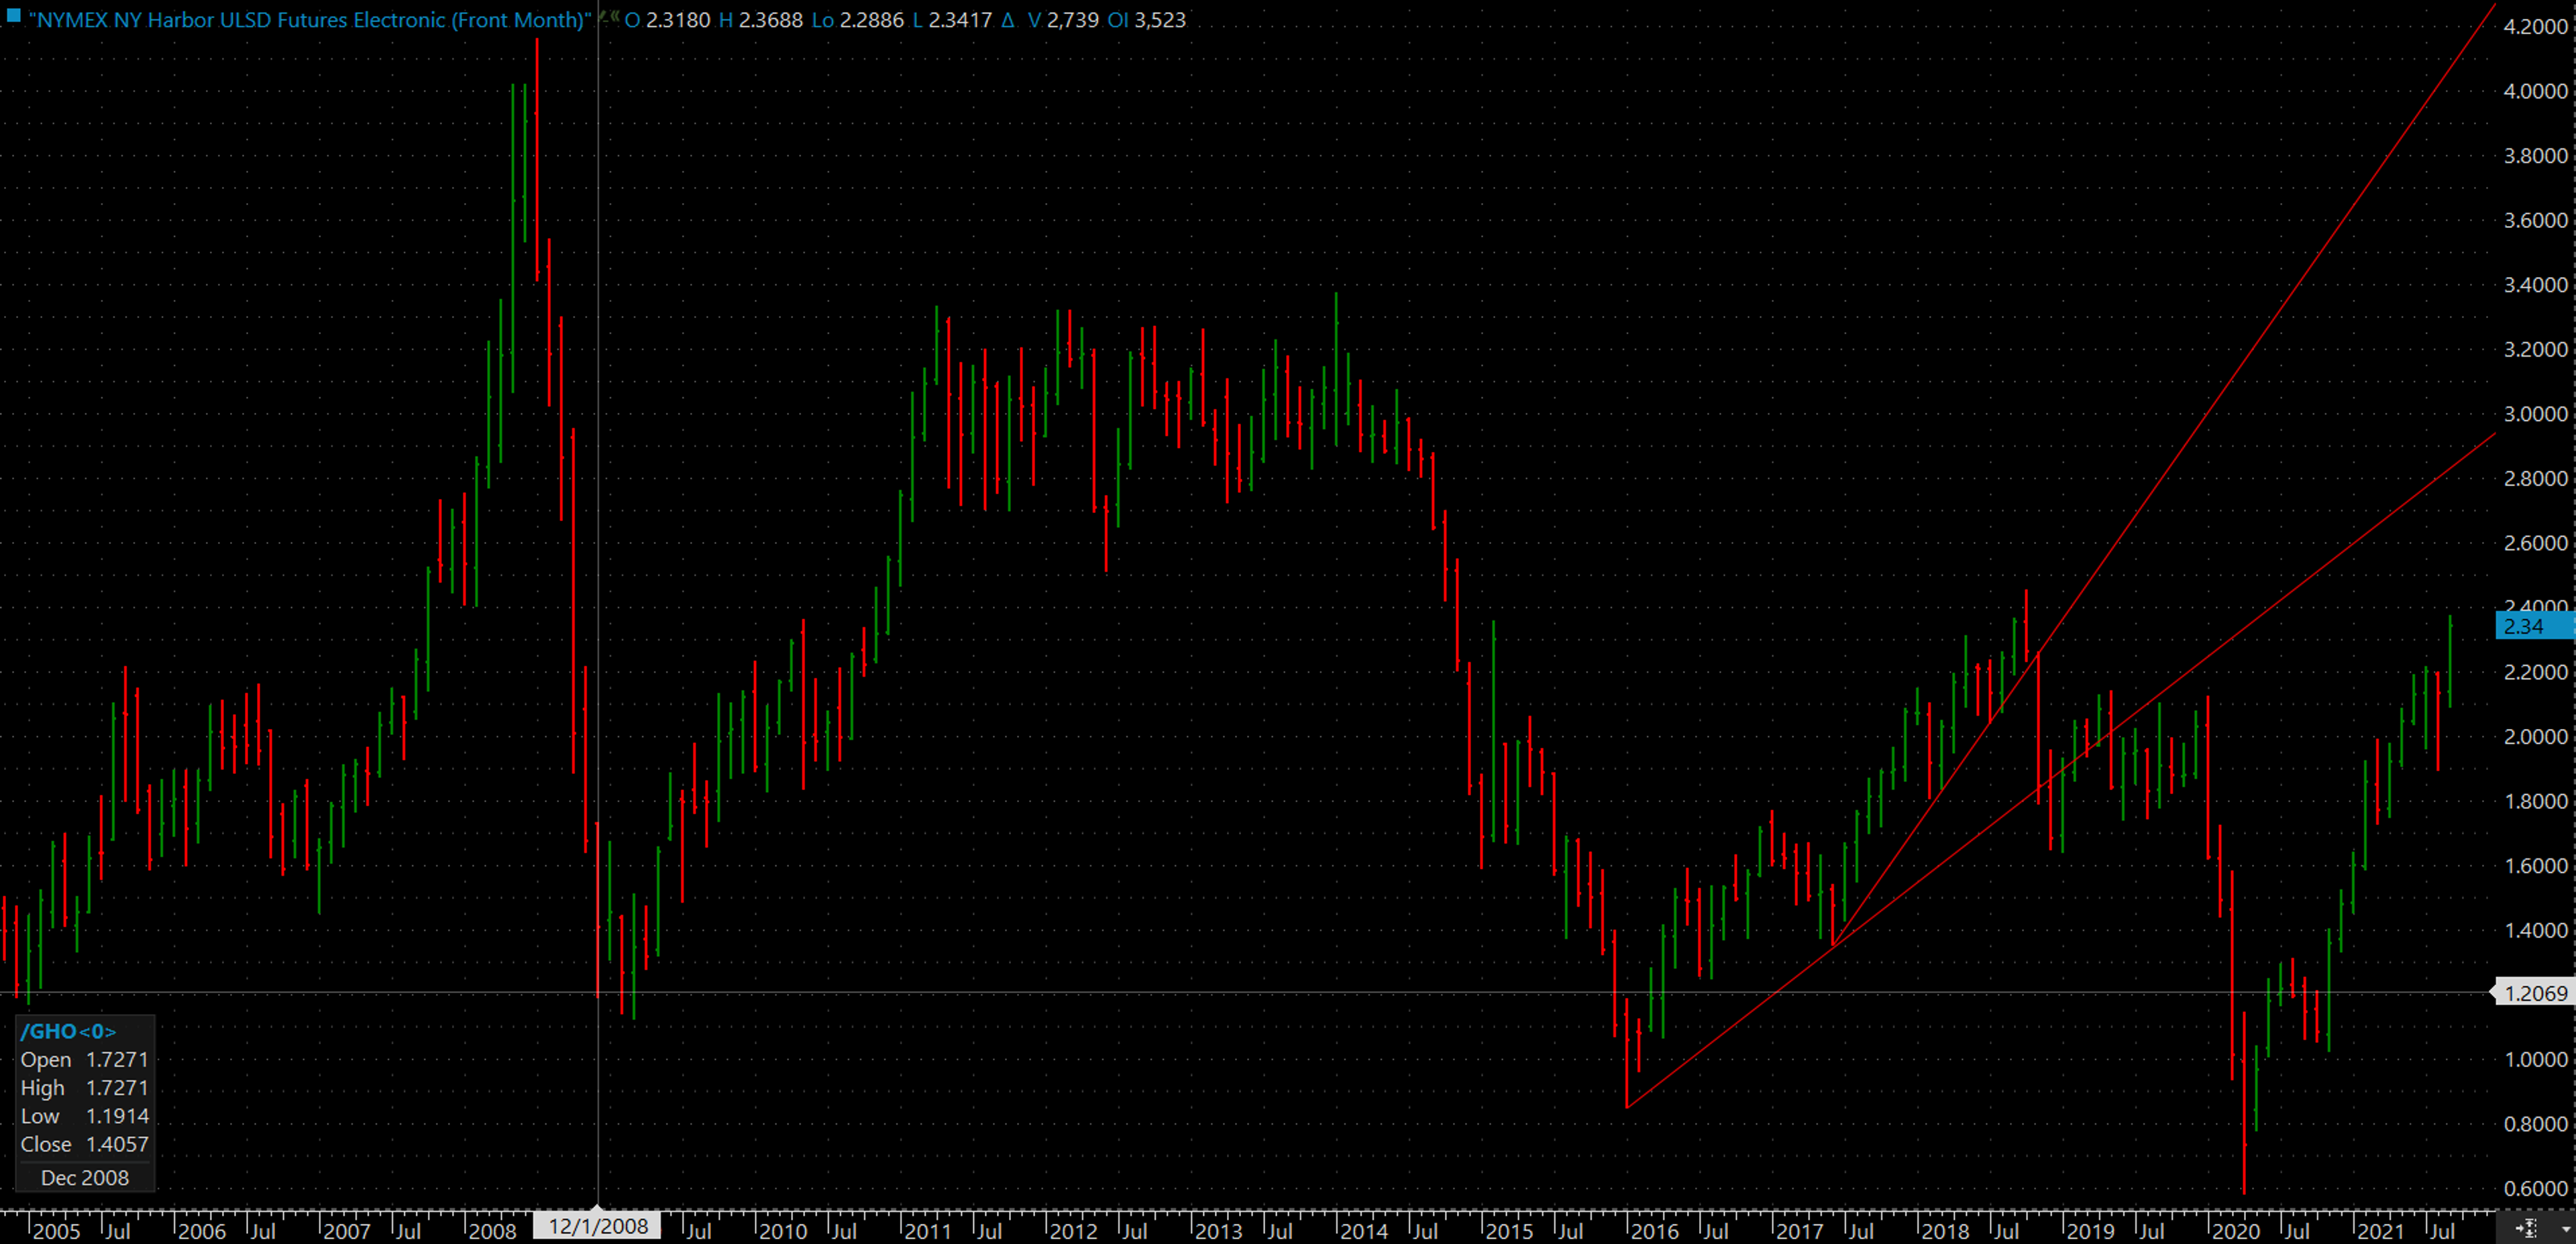Click the High 1.7271 row in tooltip
The width and height of the screenshot is (2576, 1244).
(x=84, y=1087)
